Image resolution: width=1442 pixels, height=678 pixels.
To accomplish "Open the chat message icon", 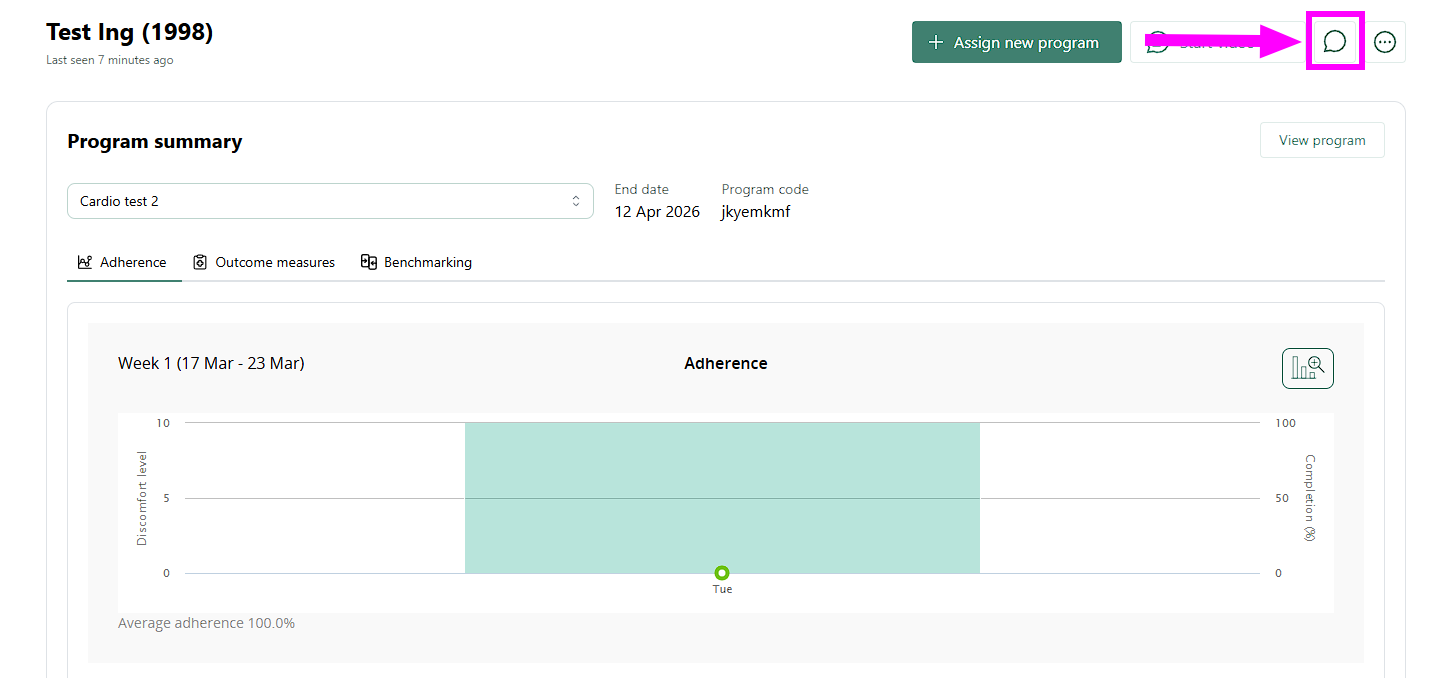I will click(1334, 42).
